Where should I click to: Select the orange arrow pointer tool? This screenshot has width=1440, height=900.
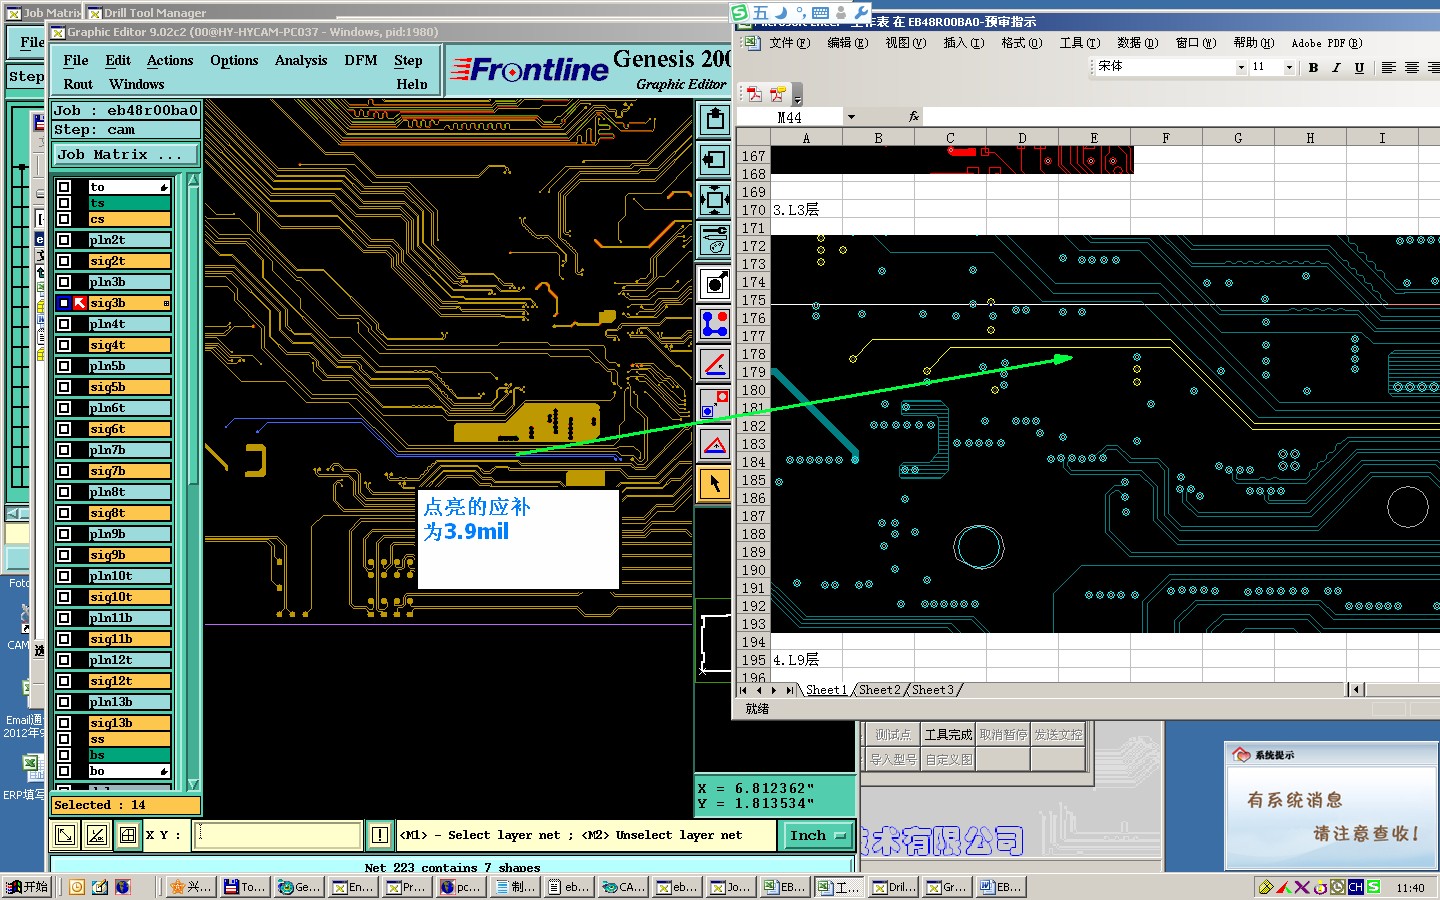pyautogui.click(x=714, y=484)
